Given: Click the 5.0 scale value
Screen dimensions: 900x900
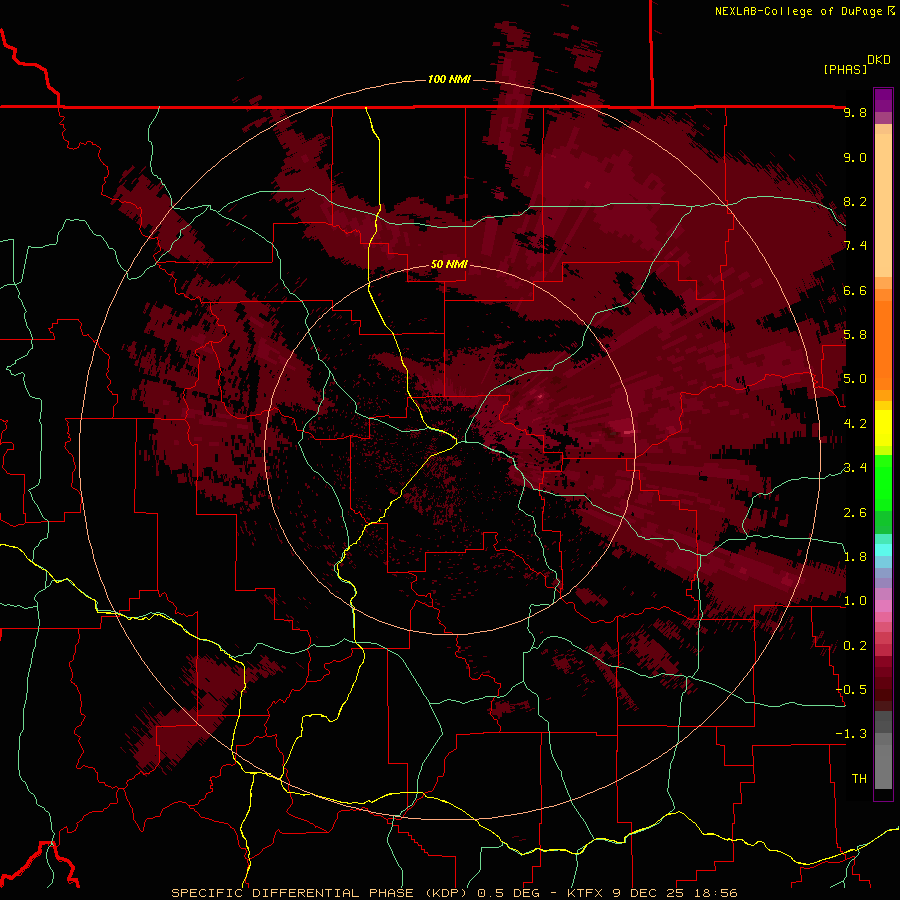Looking at the screenshot, I should point(855,379).
